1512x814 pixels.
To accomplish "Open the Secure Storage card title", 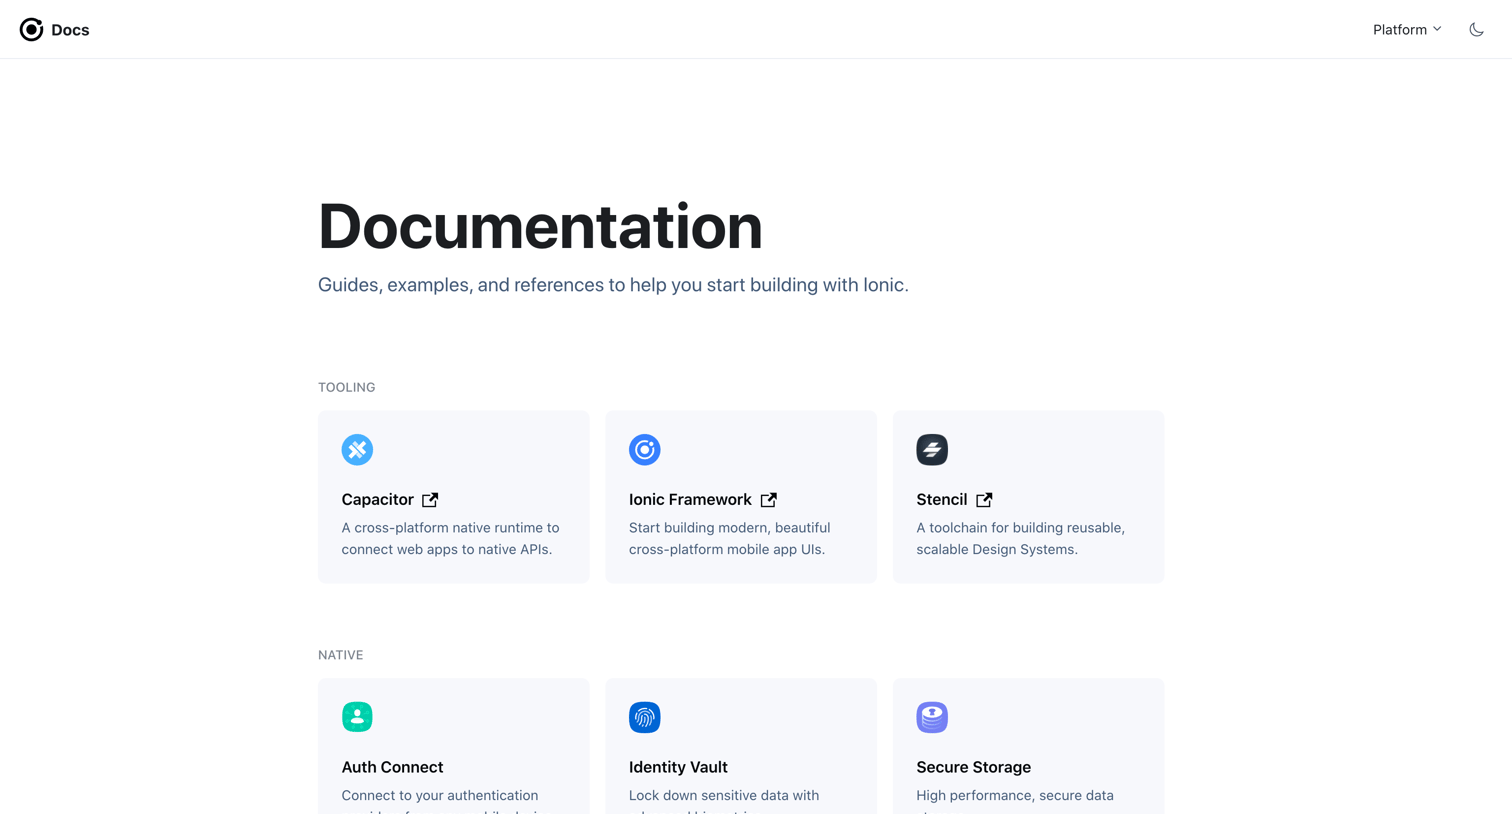I will [x=973, y=767].
